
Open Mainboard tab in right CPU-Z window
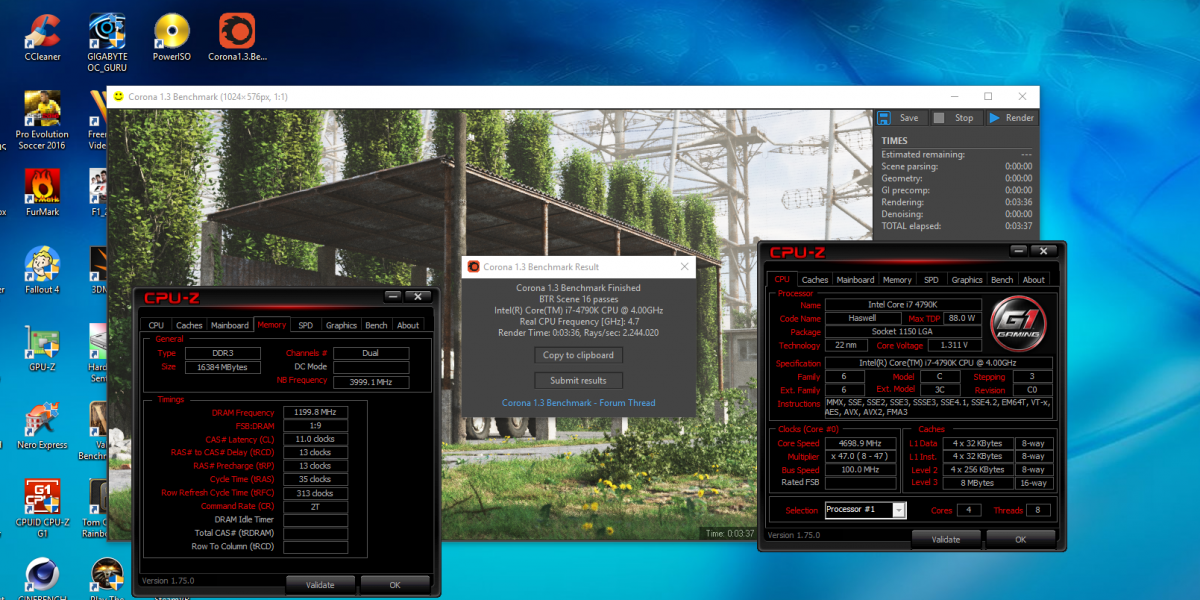tap(855, 280)
